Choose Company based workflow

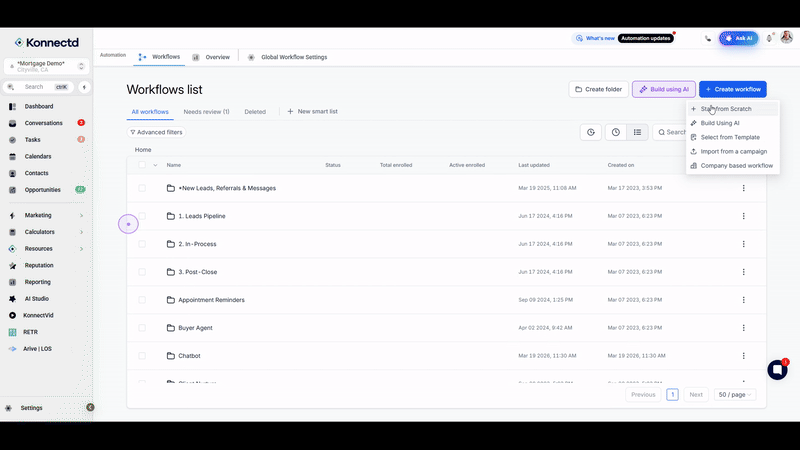click(x=733, y=166)
